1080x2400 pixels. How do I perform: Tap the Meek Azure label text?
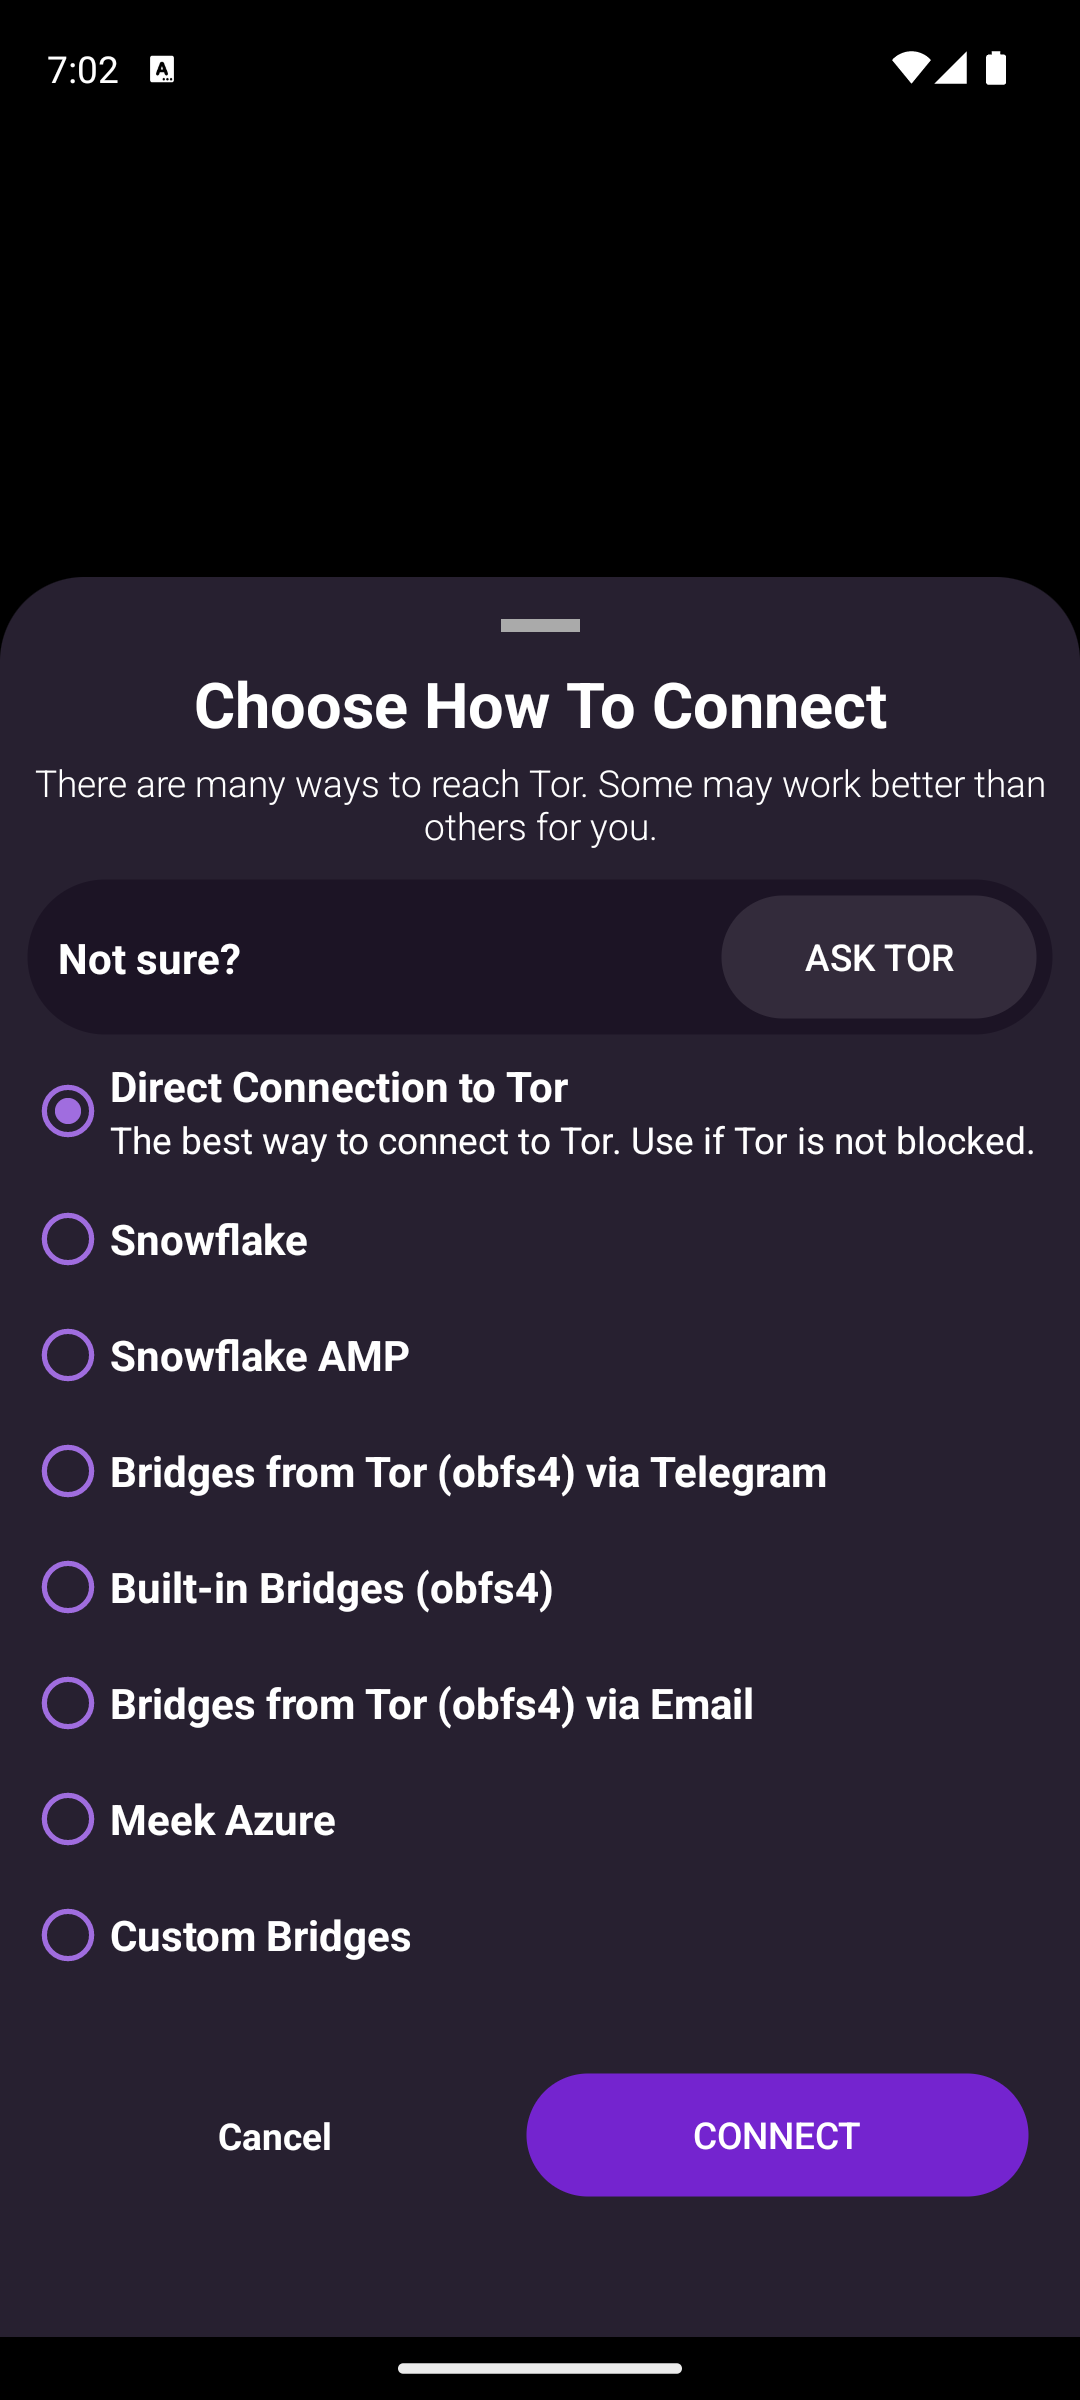tap(223, 1820)
